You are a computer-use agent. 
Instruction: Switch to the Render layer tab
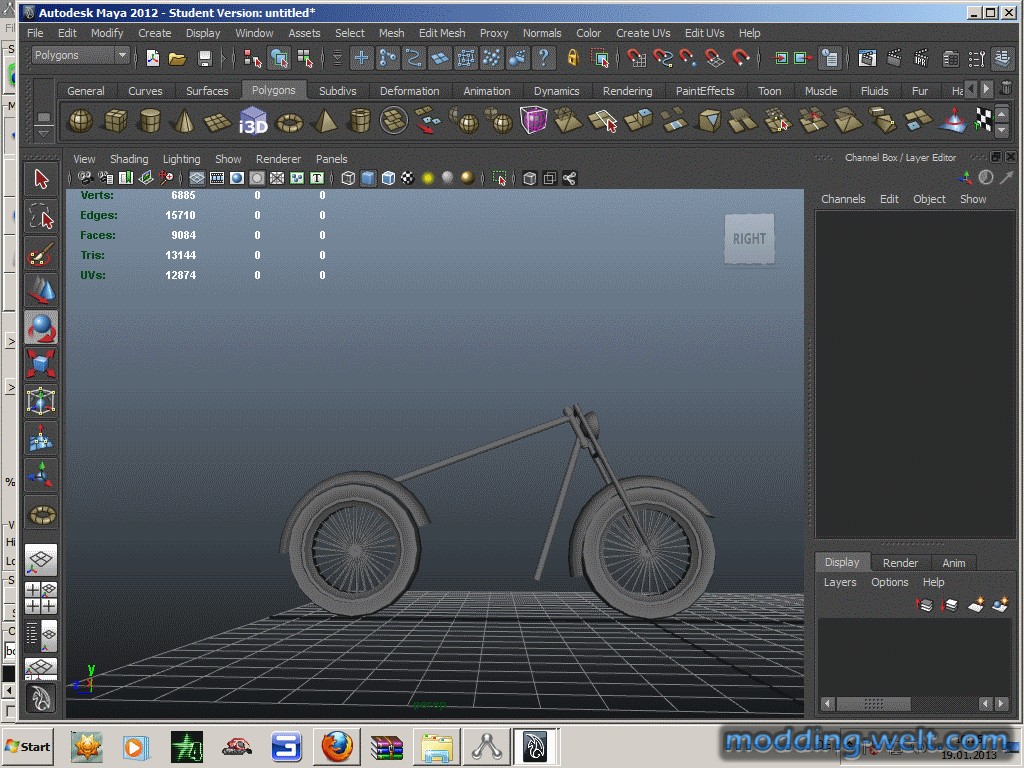pyautogui.click(x=900, y=562)
